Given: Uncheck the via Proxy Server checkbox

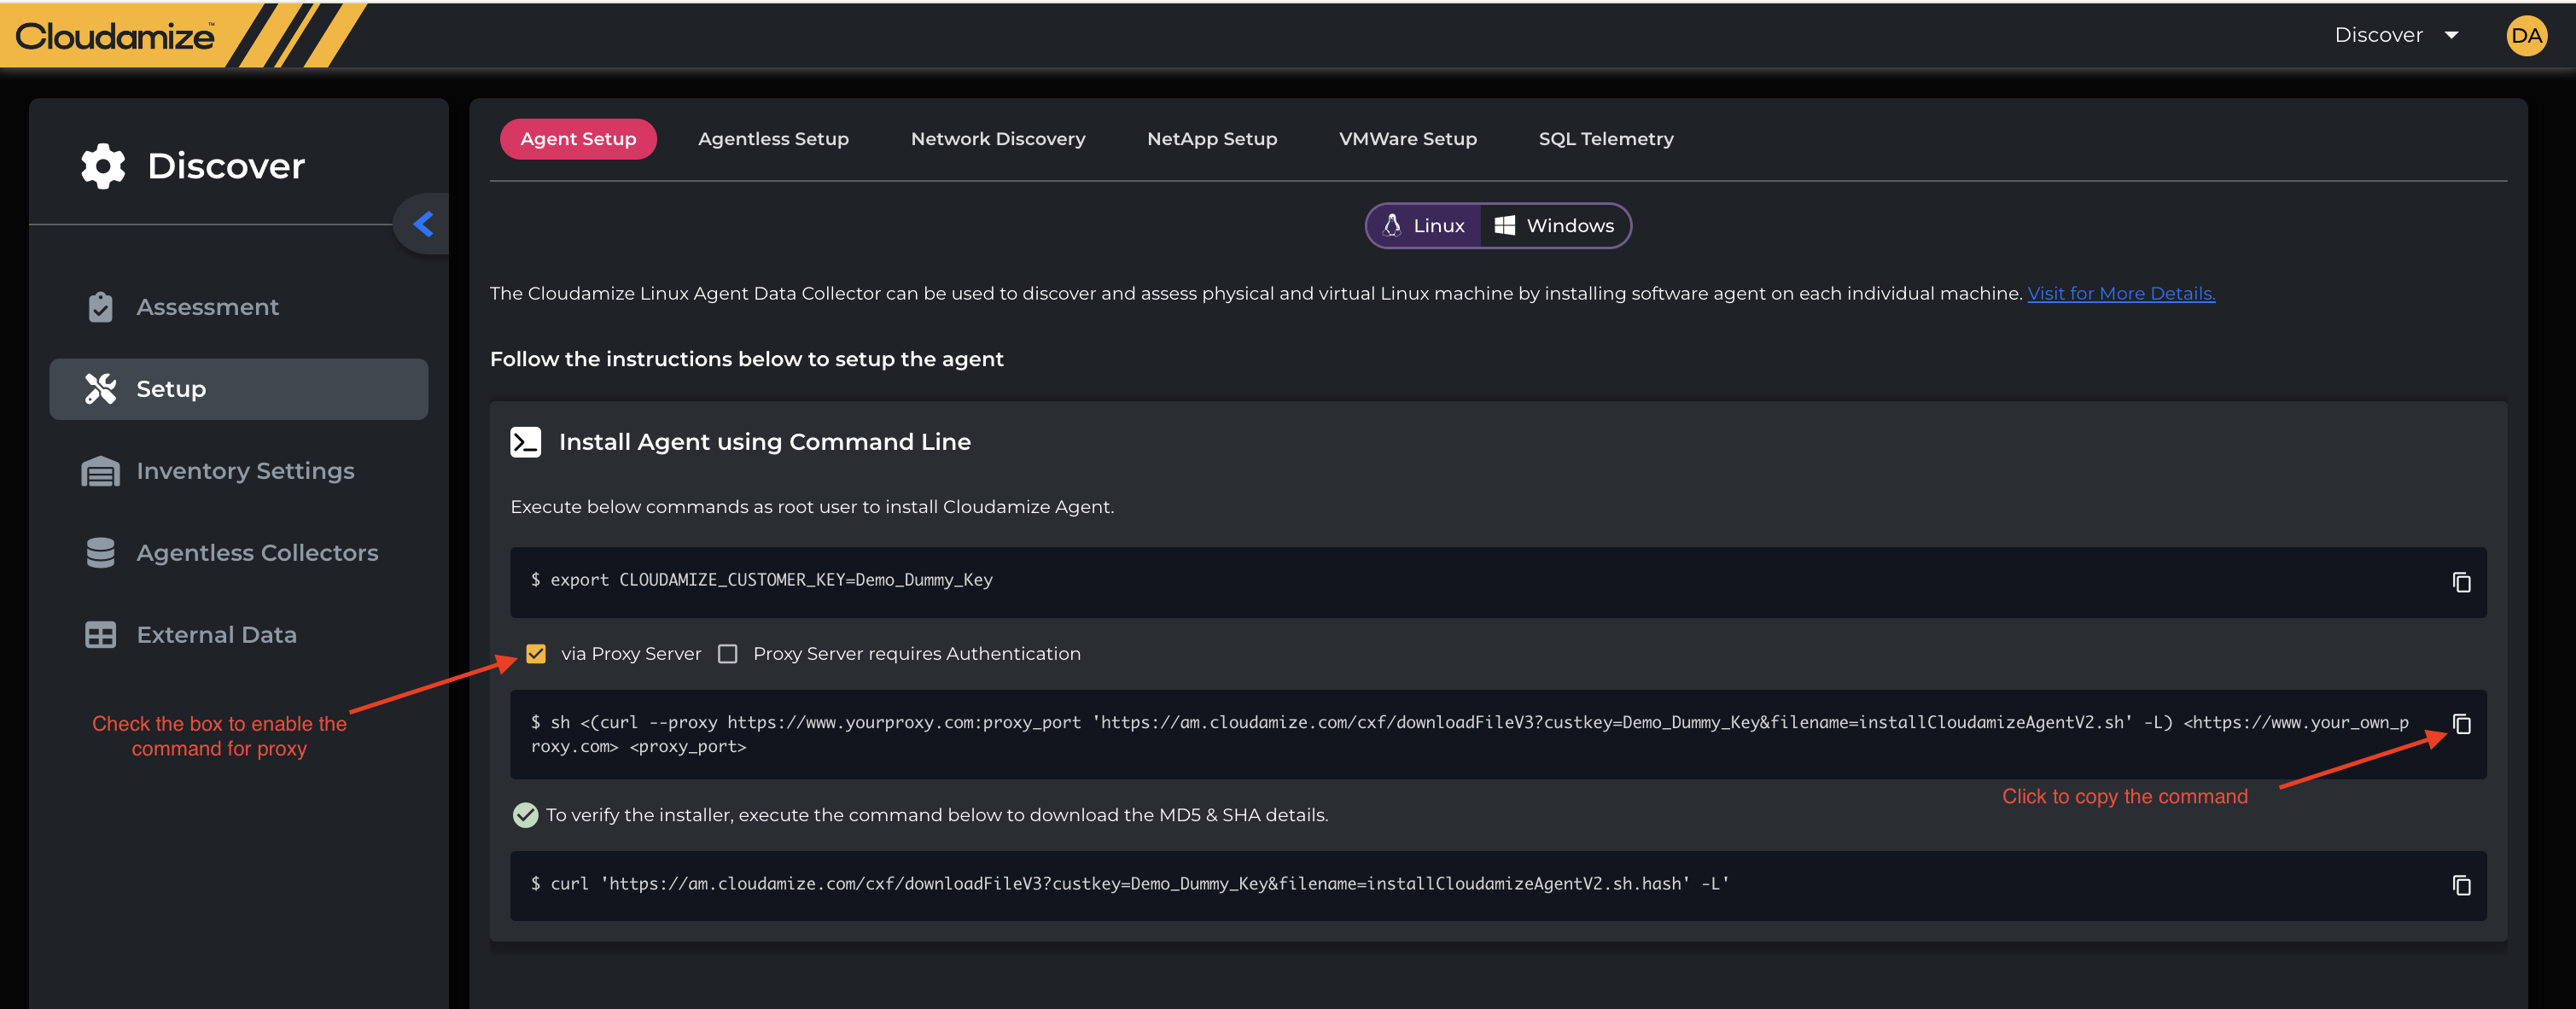Looking at the screenshot, I should (x=536, y=654).
